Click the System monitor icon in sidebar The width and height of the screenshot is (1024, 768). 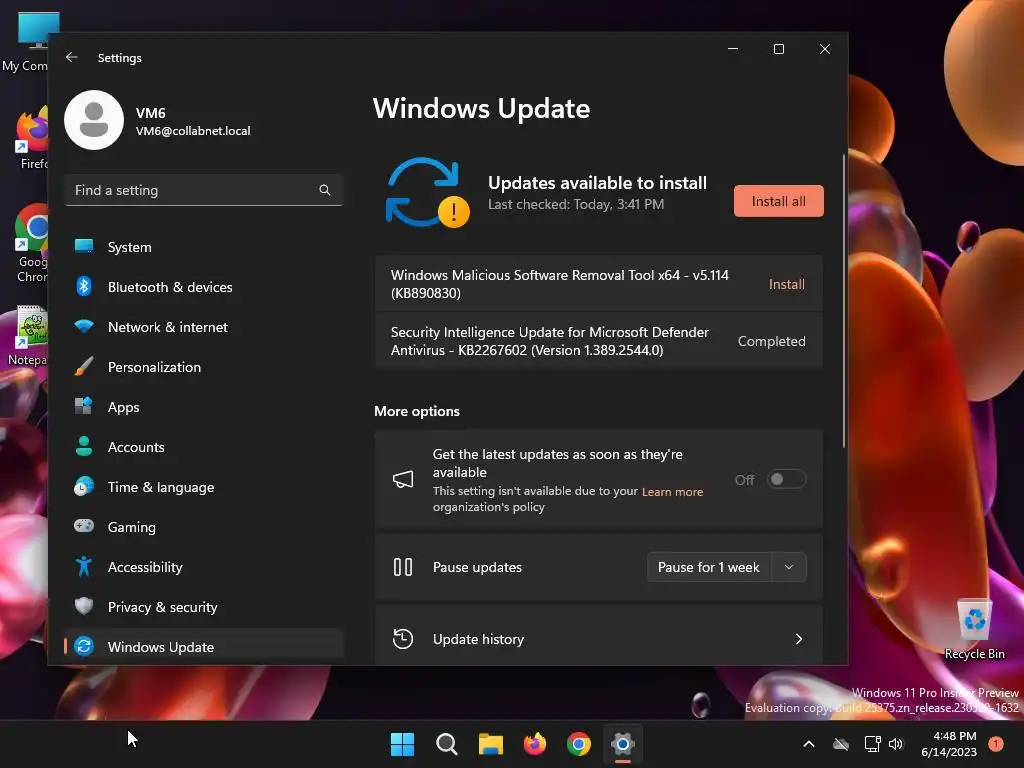[x=84, y=246]
